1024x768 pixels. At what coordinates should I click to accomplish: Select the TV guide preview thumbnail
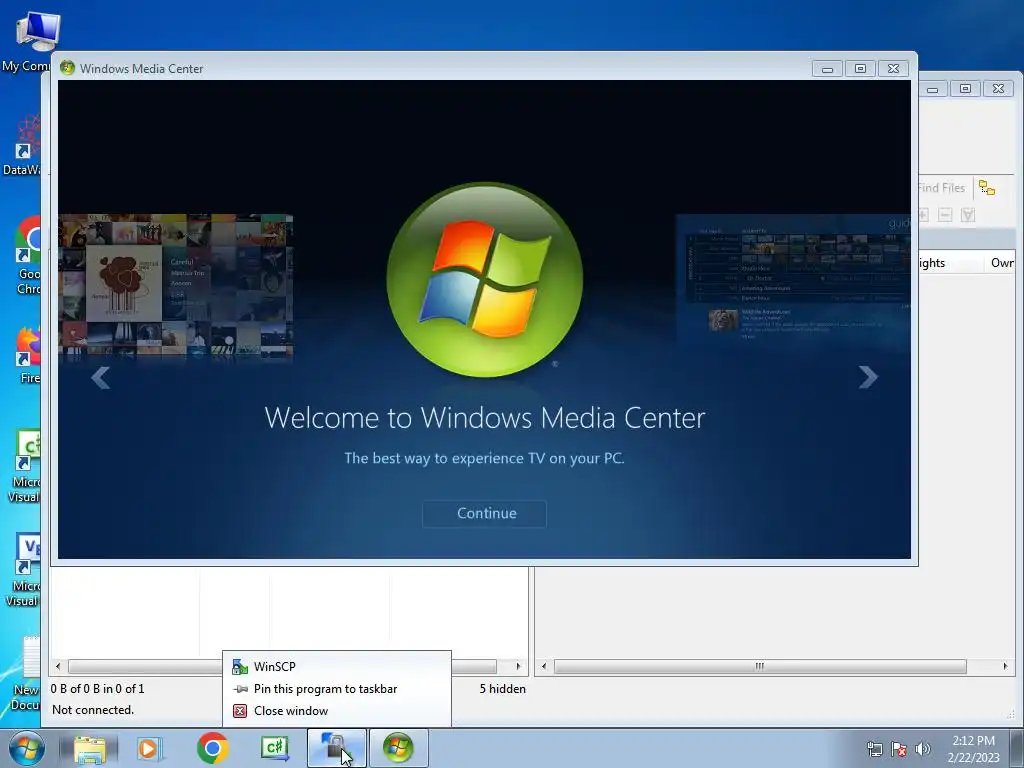pyautogui.click(x=793, y=280)
